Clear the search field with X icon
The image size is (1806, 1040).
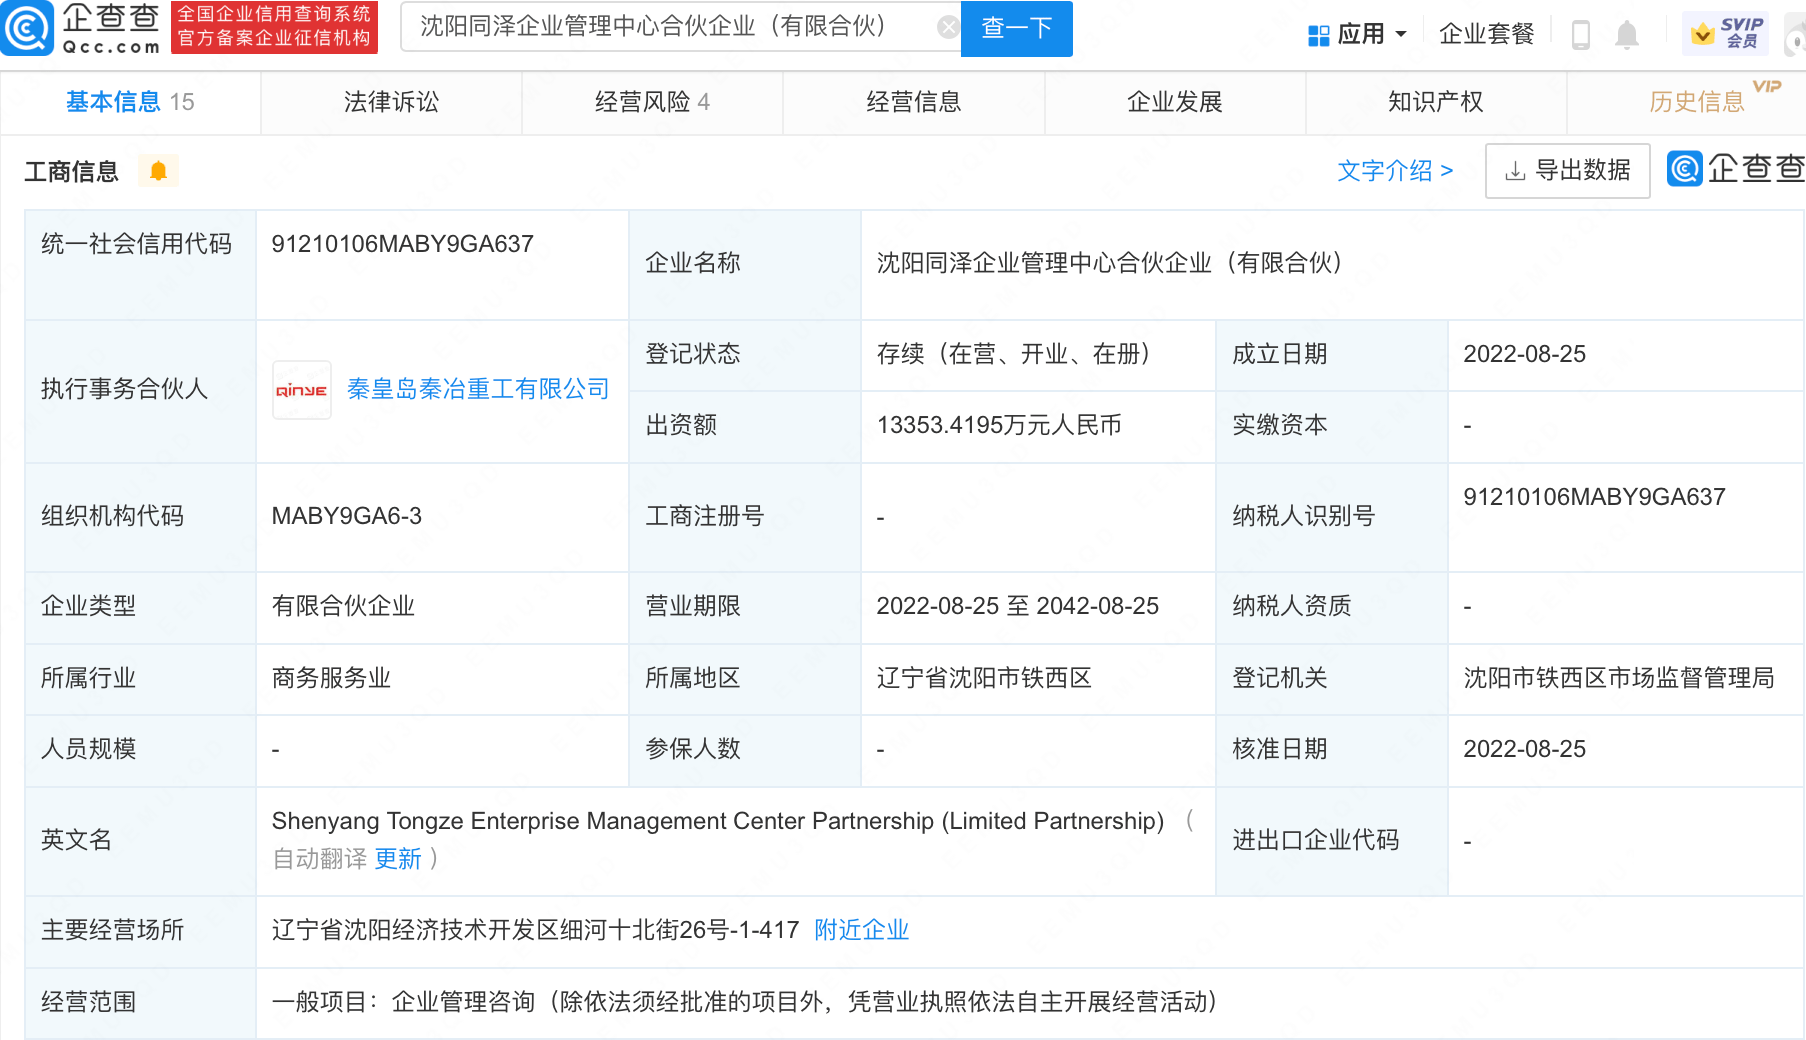(947, 27)
